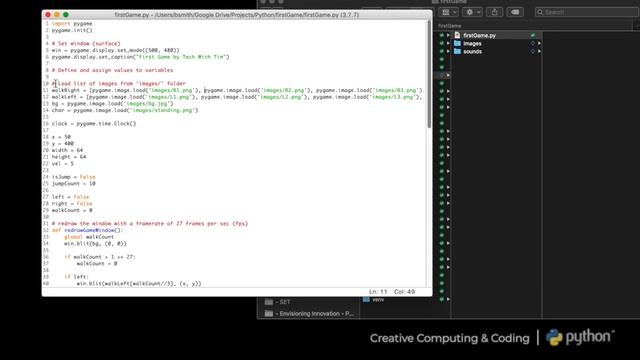
Task: Click the 'if walkCount + 1 >= 27:' line
Action: pyautogui.click(x=100, y=257)
